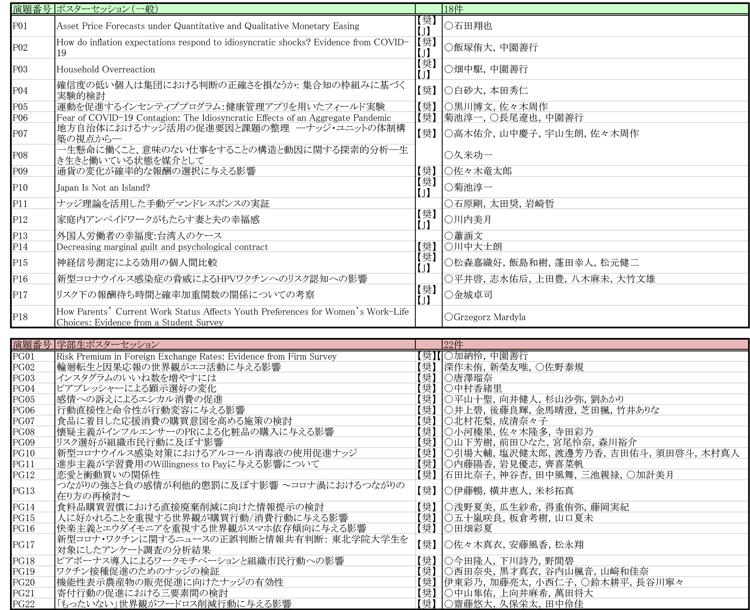Click the PG21 number cell
Image resolution: width=750 pixels, height=610 pixels.
[x=33, y=593]
